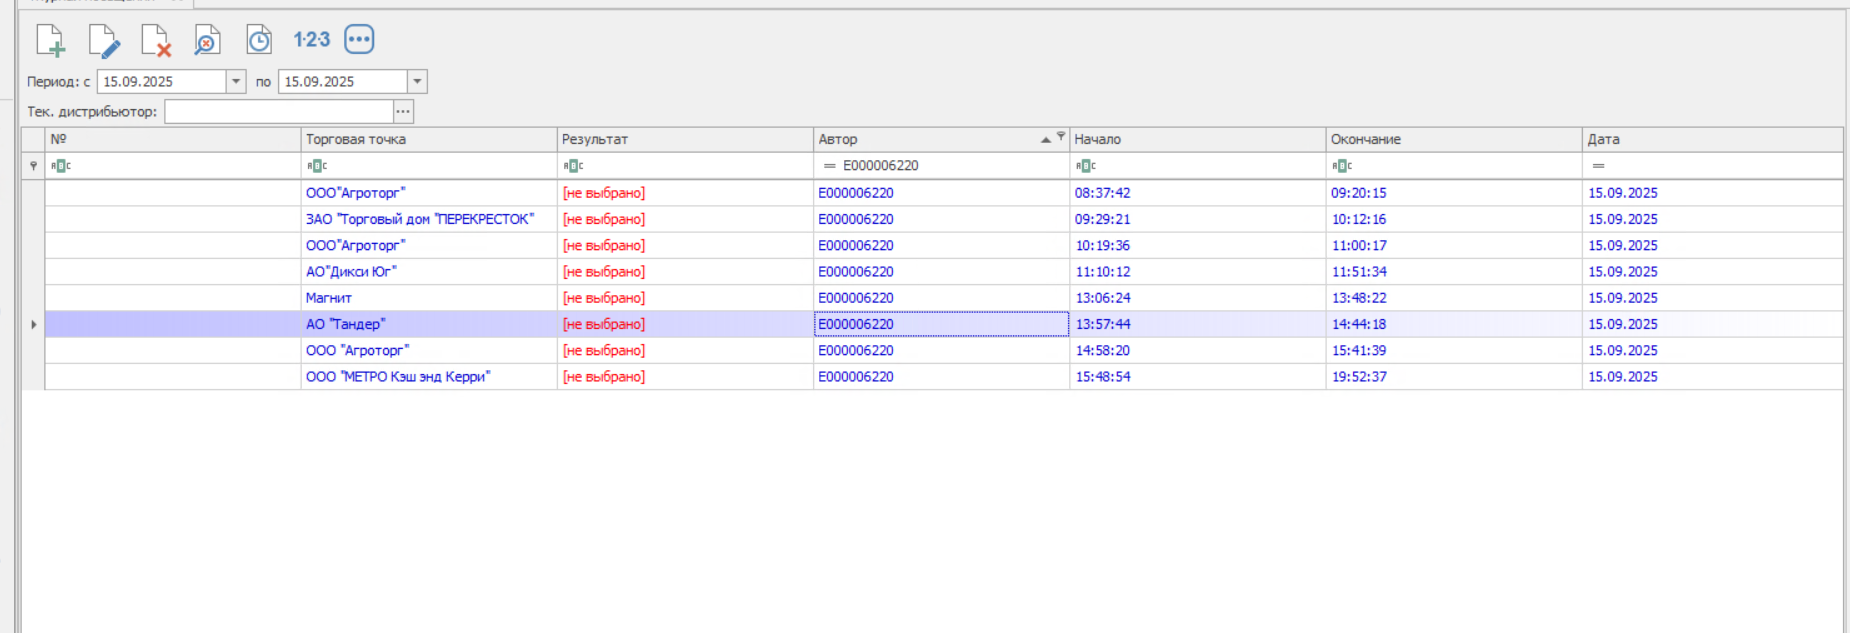Click the pin icon of the filter row

pyautogui.click(x=33, y=166)
